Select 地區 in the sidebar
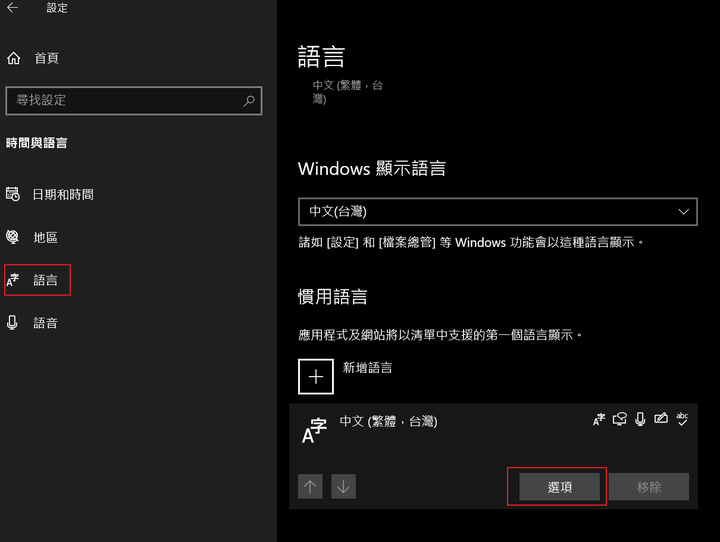Image resolution: width=720 pixels, height=542 pixels. click(45, 237)
